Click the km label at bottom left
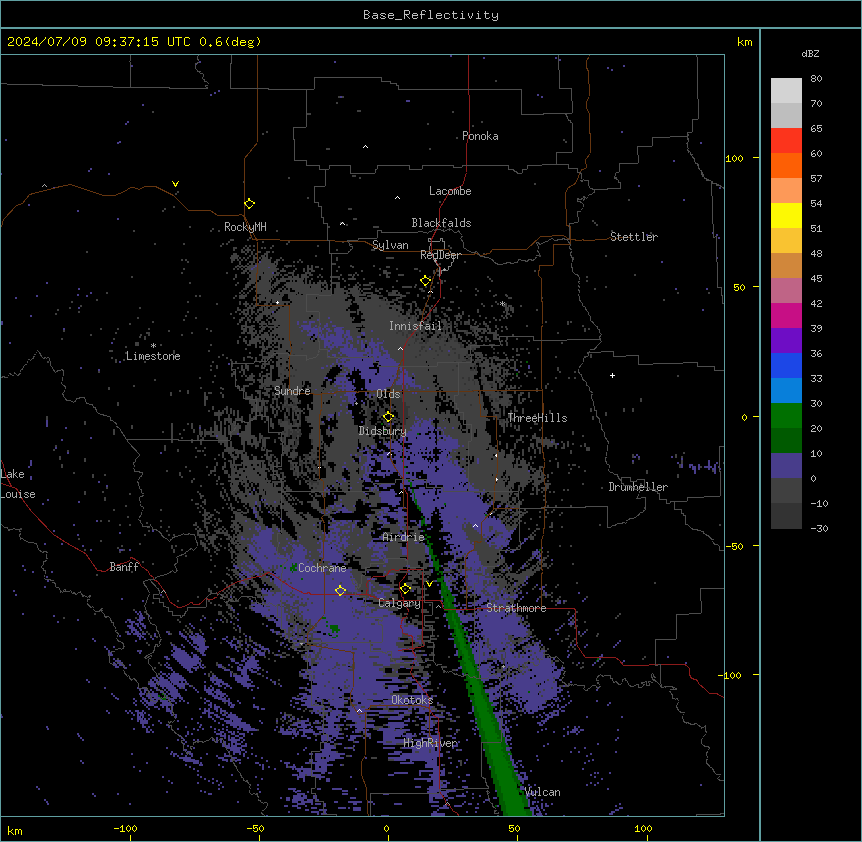 (15, 830)
